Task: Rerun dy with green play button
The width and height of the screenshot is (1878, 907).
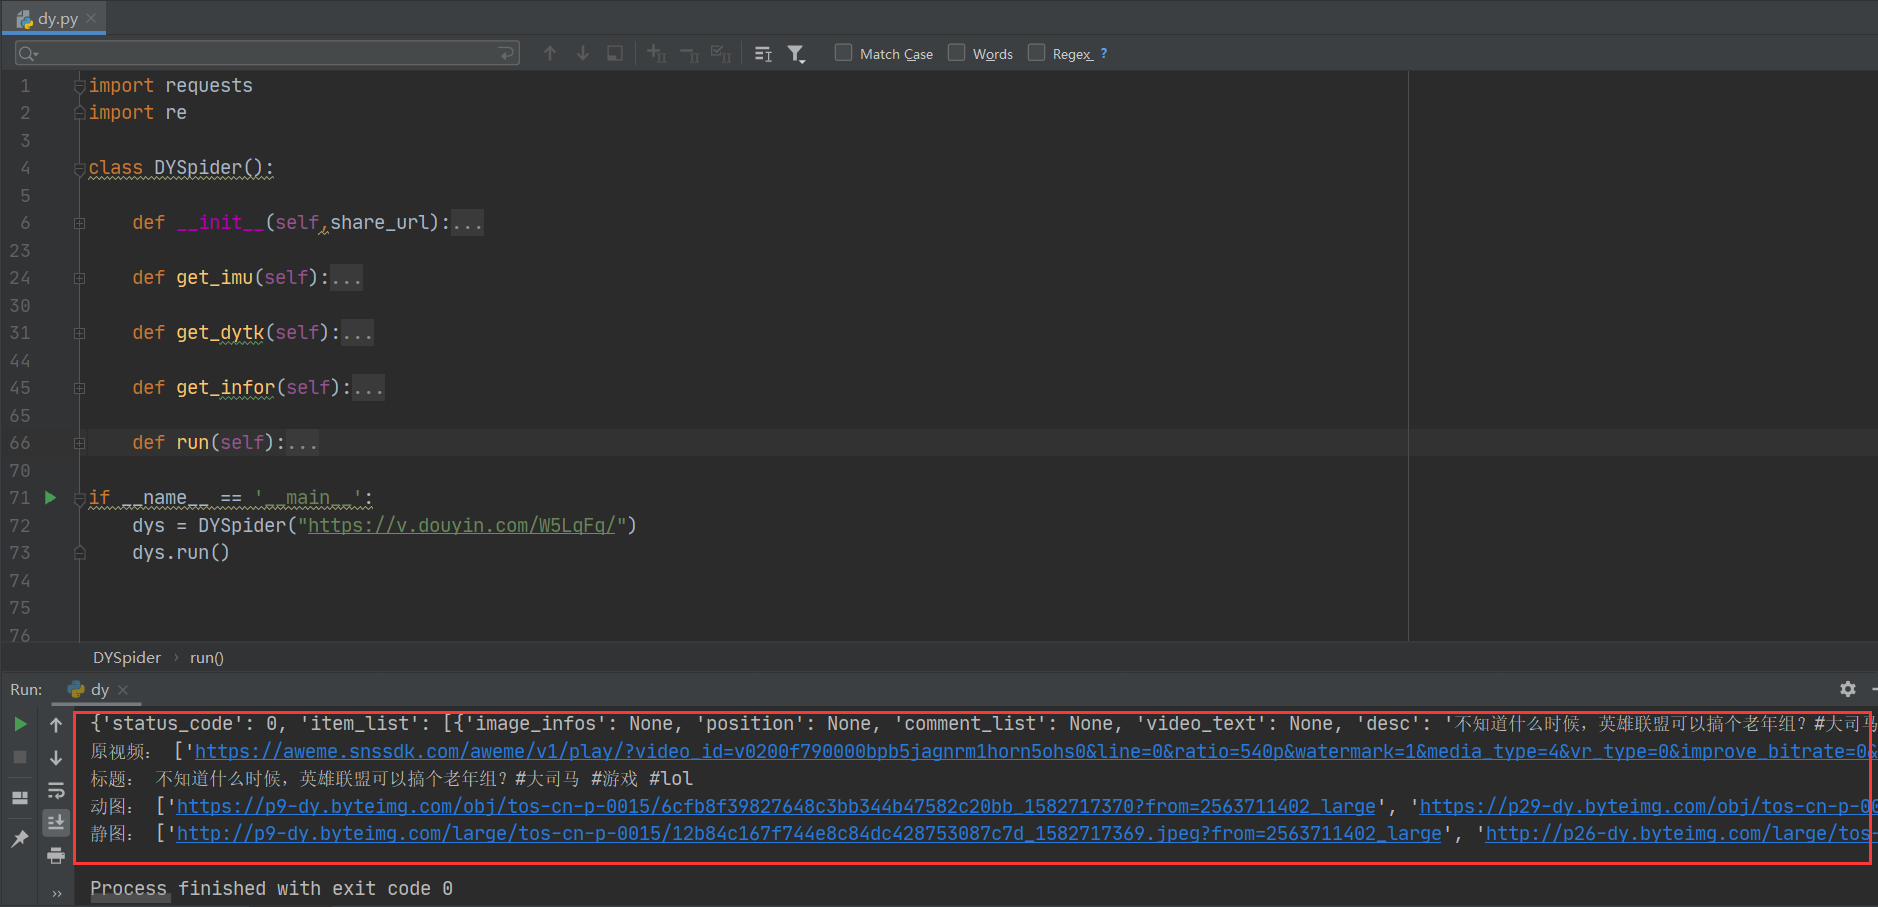Action: [20, 724]
